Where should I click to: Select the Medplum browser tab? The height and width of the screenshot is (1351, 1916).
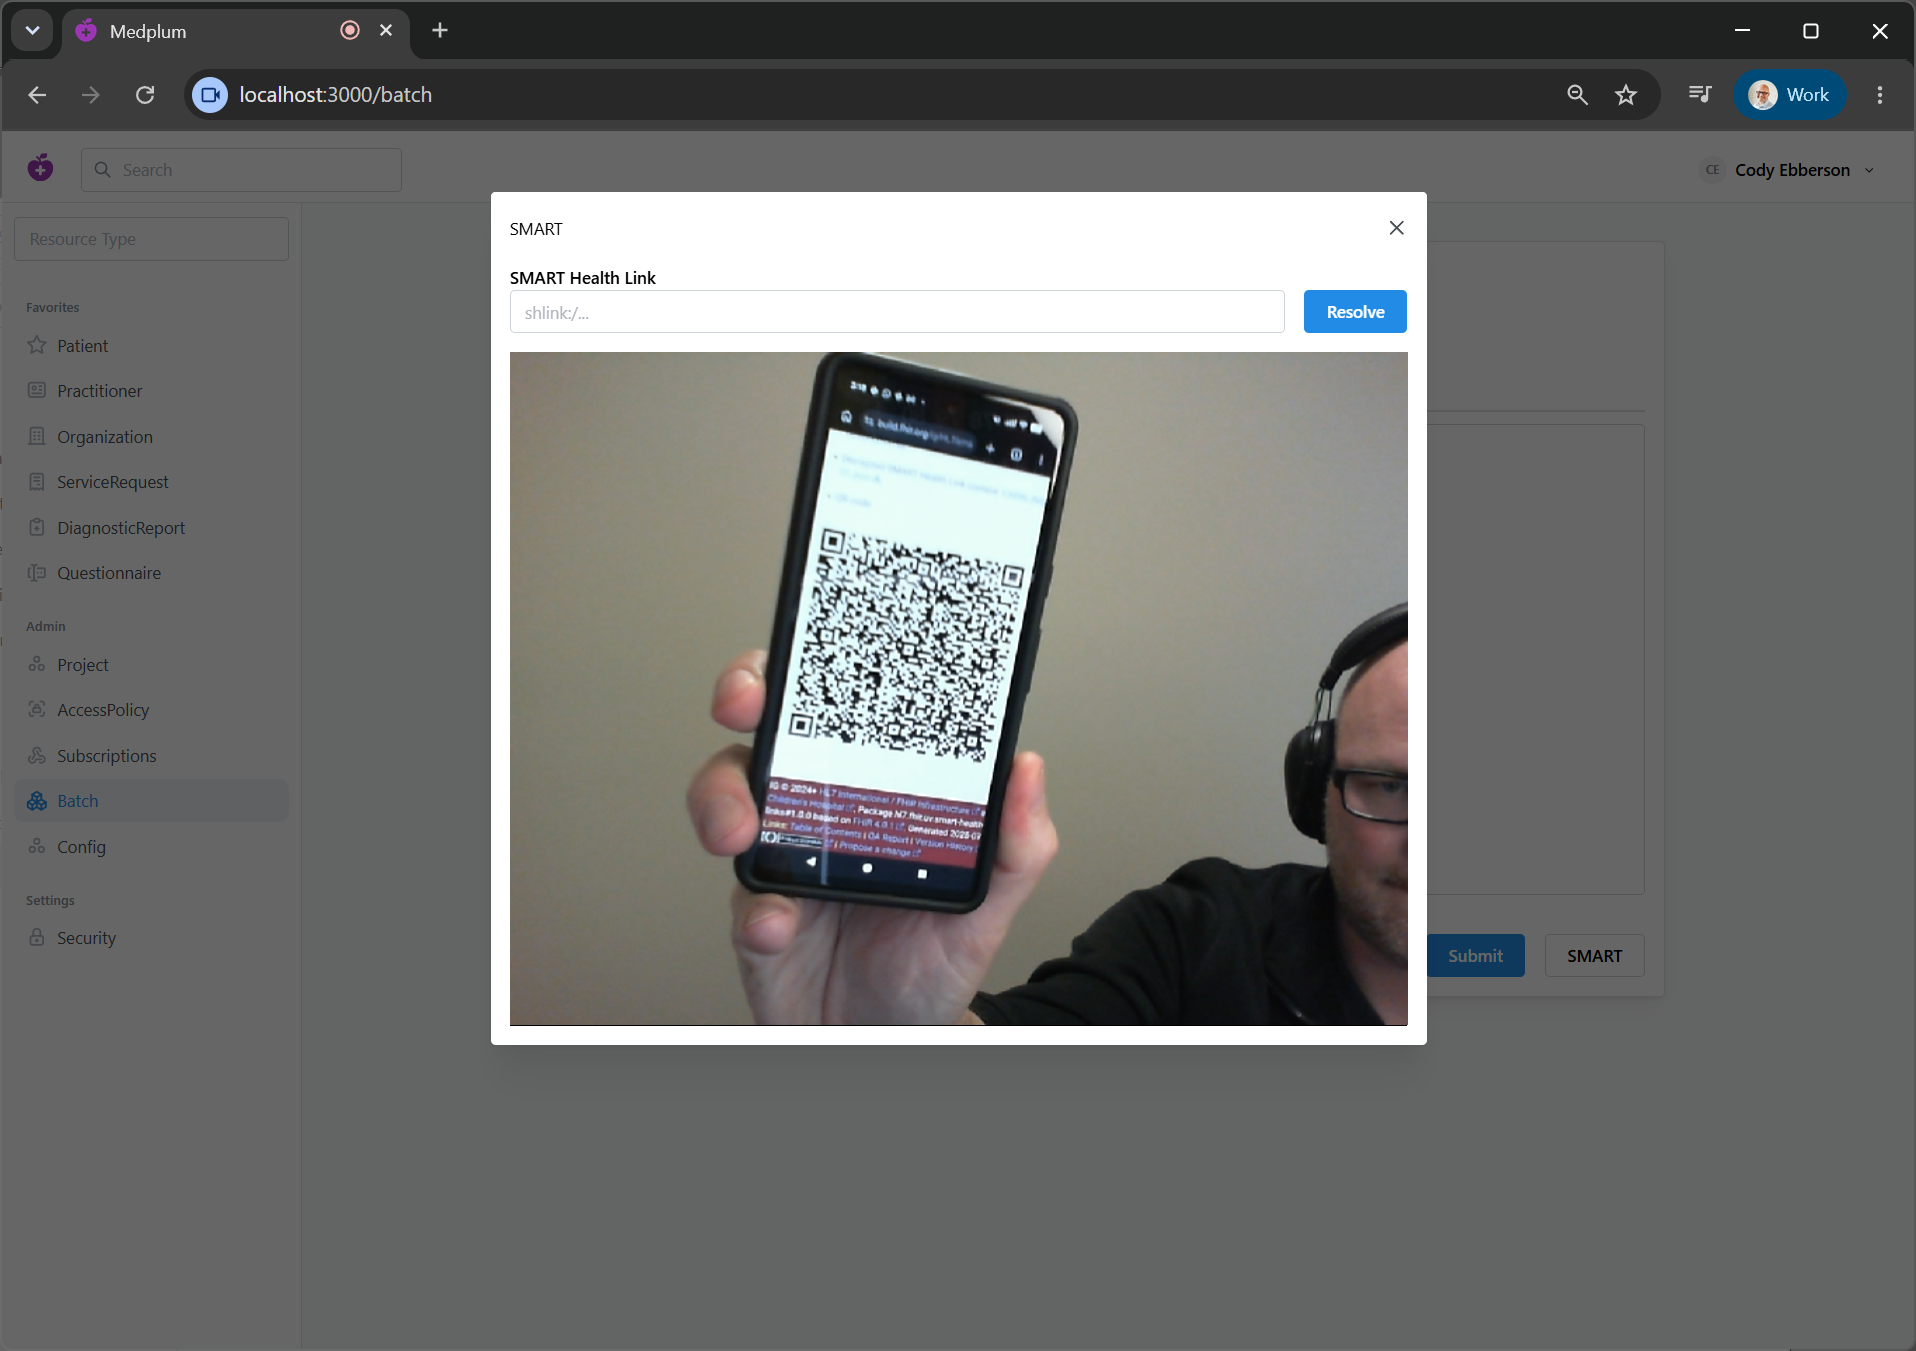pos(236,31)
